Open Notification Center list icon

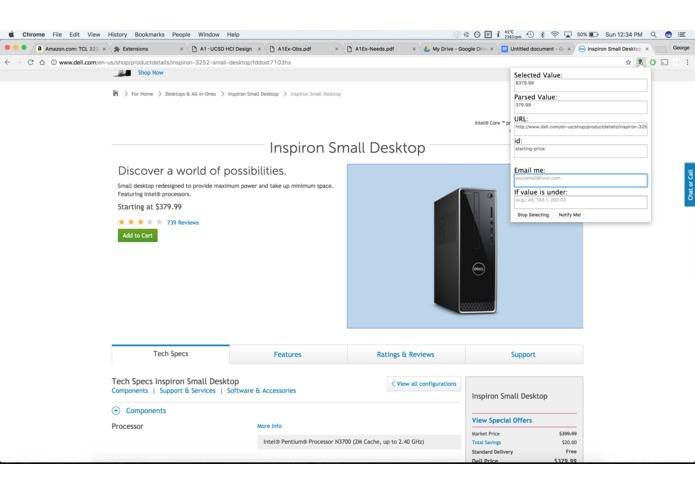tap(682, 34)
